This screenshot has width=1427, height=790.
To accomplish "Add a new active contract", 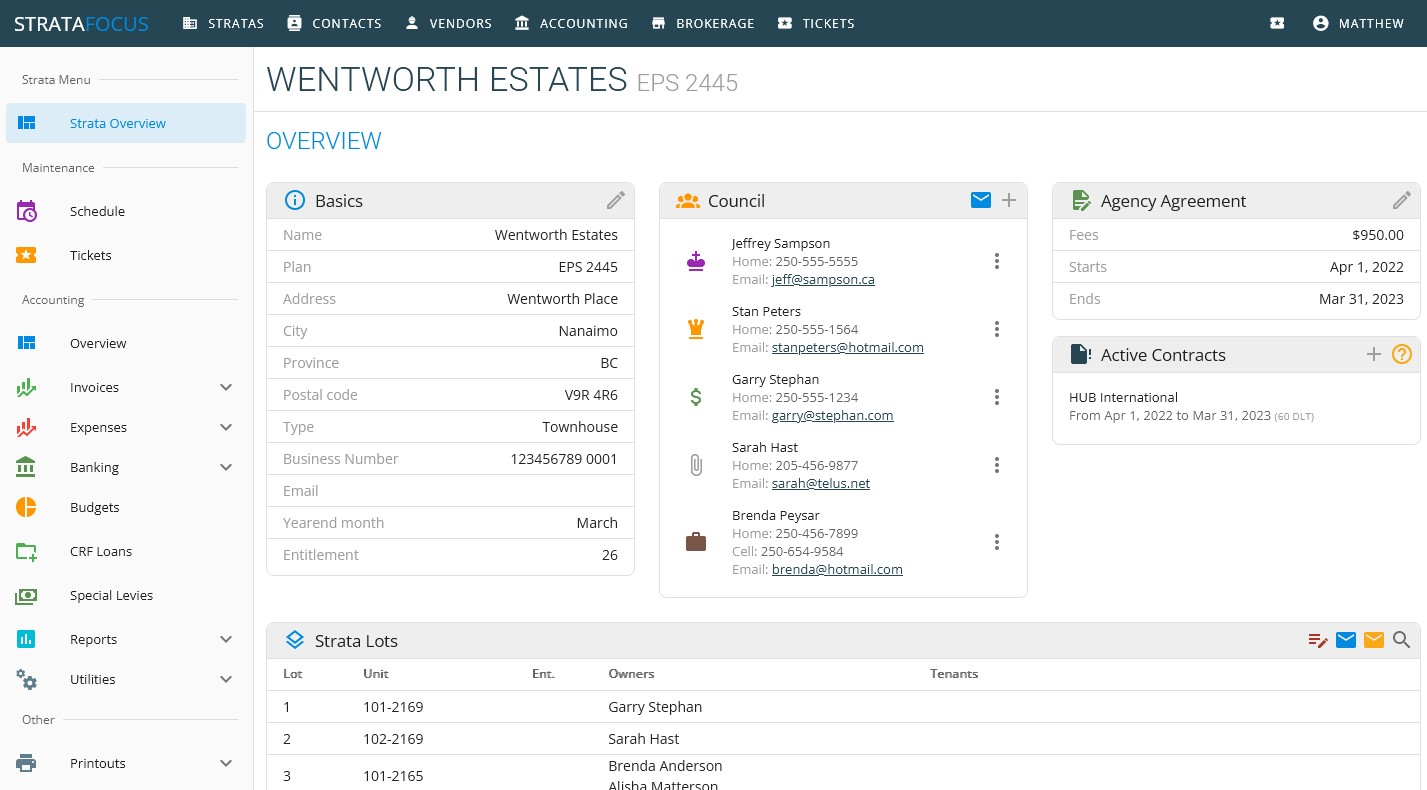I will click(x=1374, y=355).
